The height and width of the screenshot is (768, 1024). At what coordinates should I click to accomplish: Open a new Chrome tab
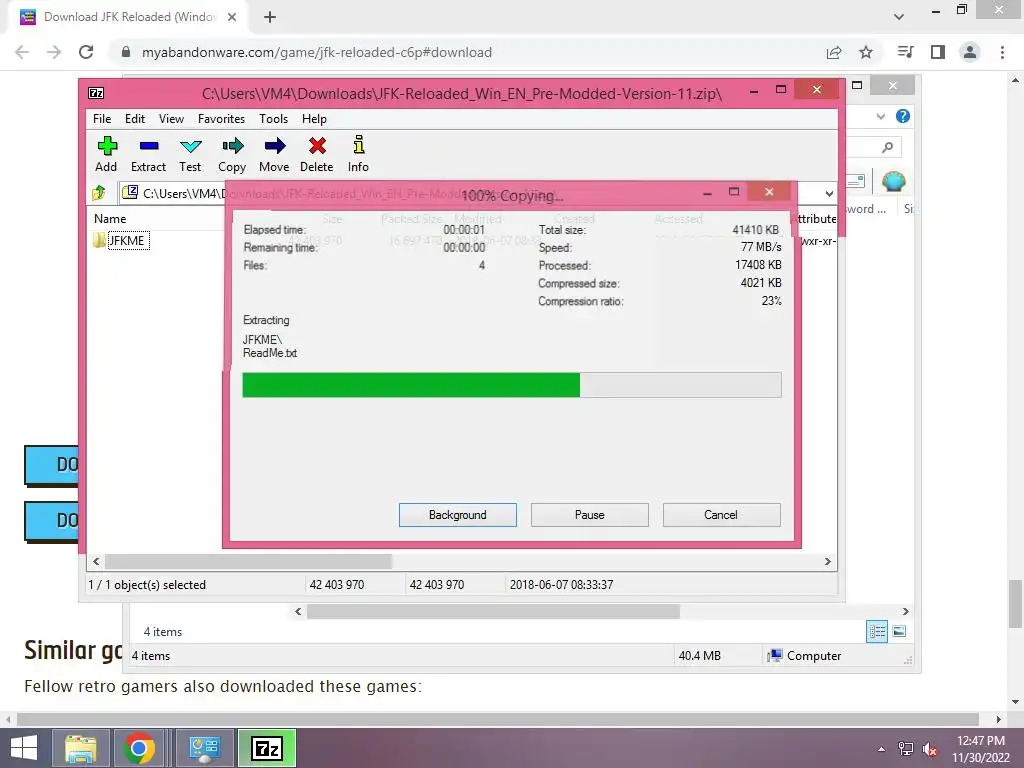coord(270,17)
